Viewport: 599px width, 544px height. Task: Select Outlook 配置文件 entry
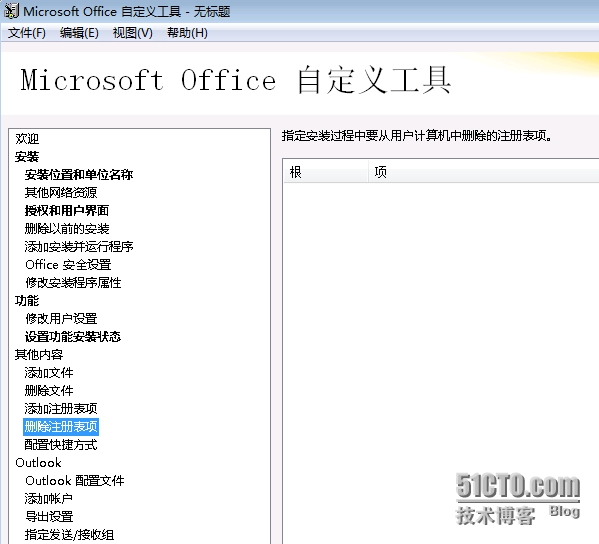click(75, 481)
